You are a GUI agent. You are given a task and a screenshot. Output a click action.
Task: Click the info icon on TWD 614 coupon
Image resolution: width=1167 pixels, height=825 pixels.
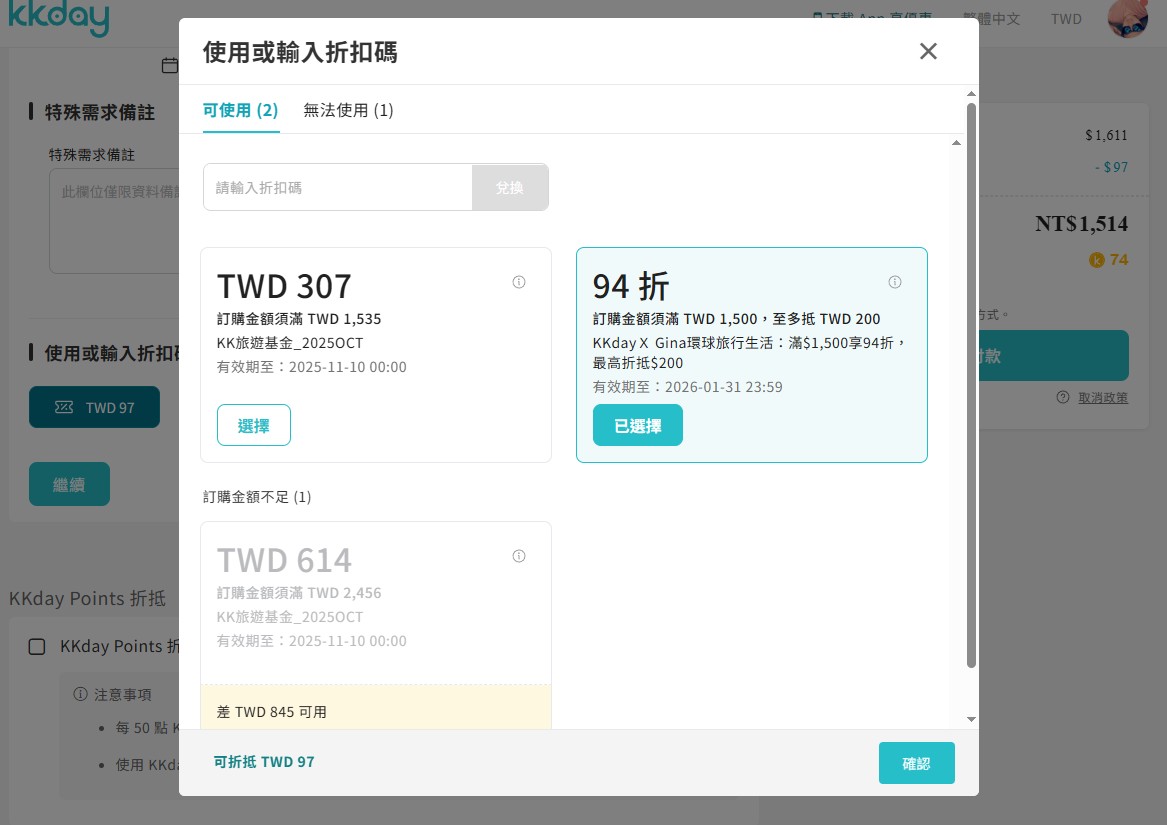coord(519,556)
